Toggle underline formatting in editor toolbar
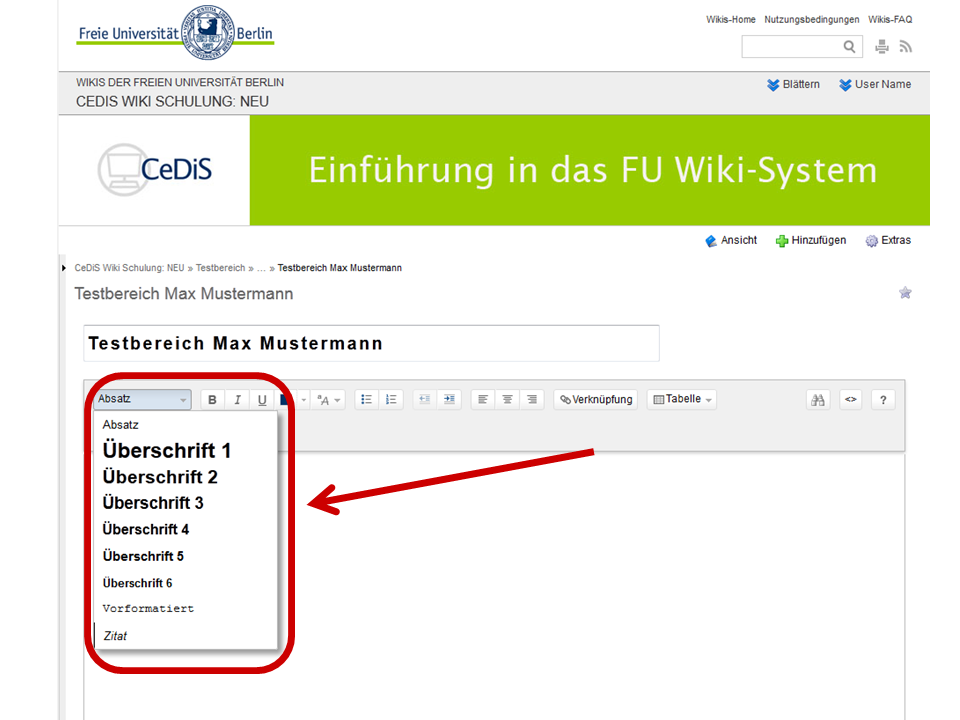 [262, 399]
